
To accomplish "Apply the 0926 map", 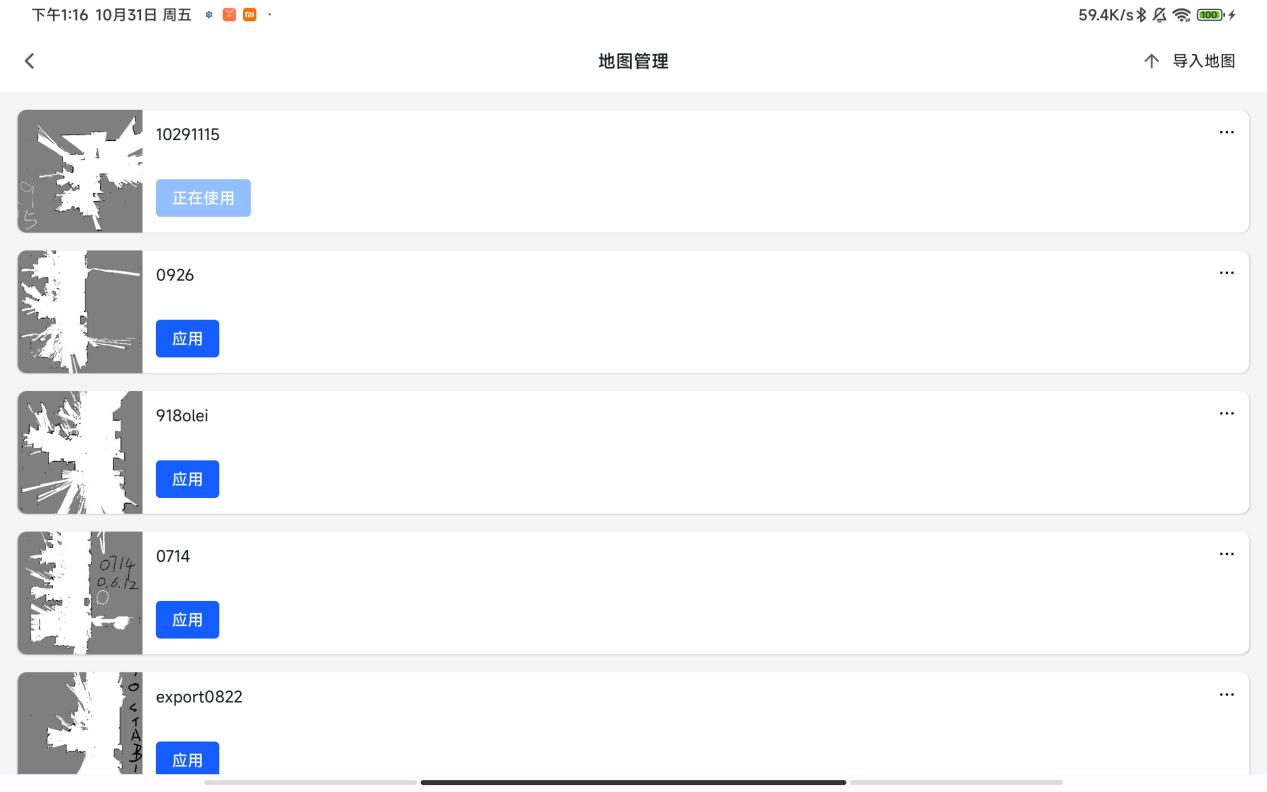I will click(187, 339).
